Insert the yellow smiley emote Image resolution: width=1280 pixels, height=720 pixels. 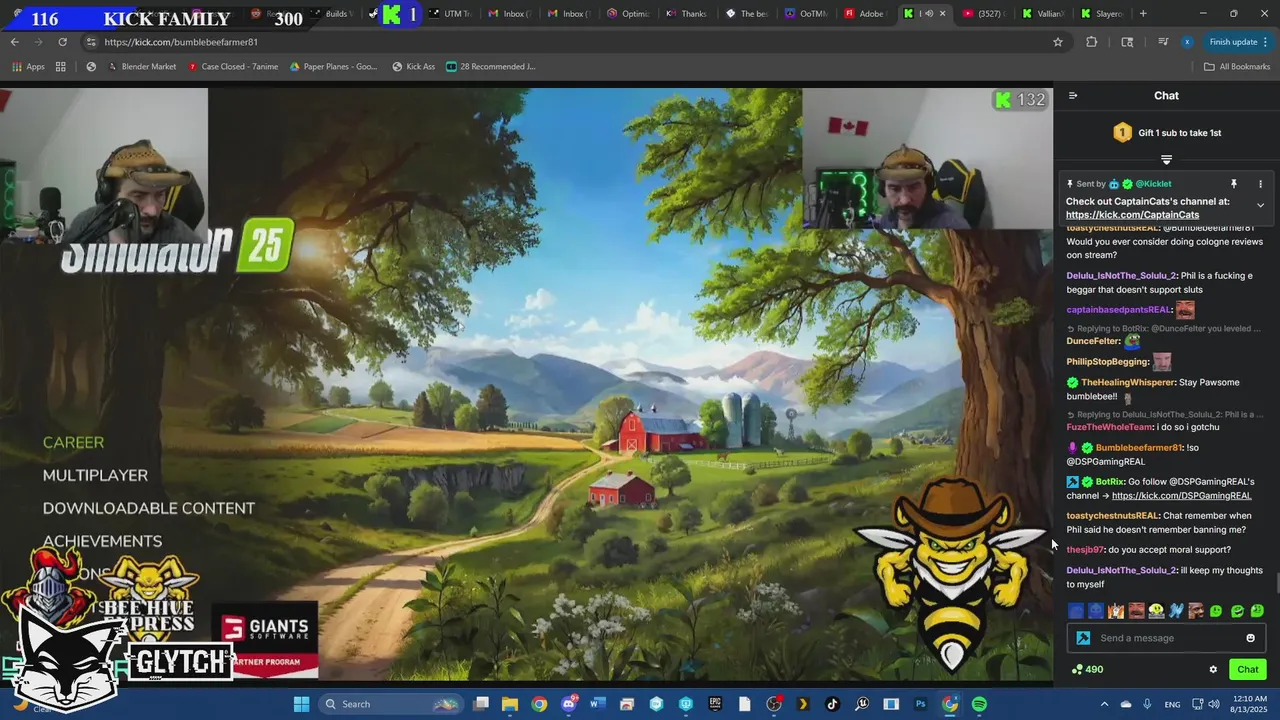tap(1156, 611)
